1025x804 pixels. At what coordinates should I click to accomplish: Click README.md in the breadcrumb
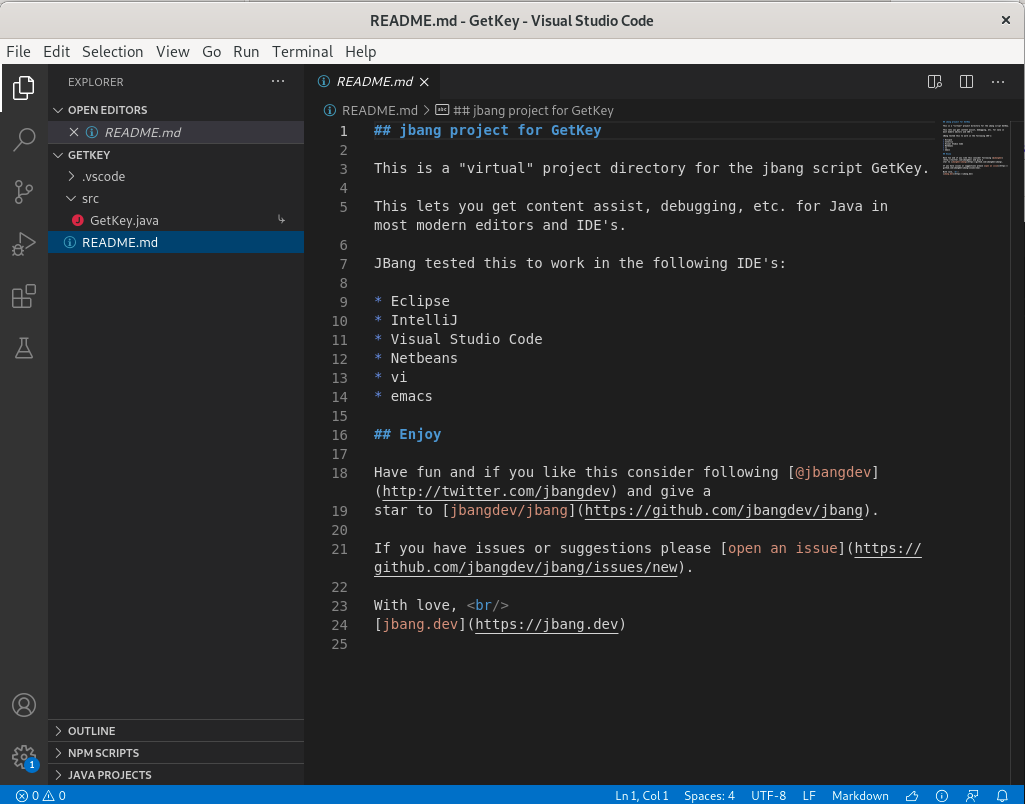pyautogui.click(x=379, y=110)
